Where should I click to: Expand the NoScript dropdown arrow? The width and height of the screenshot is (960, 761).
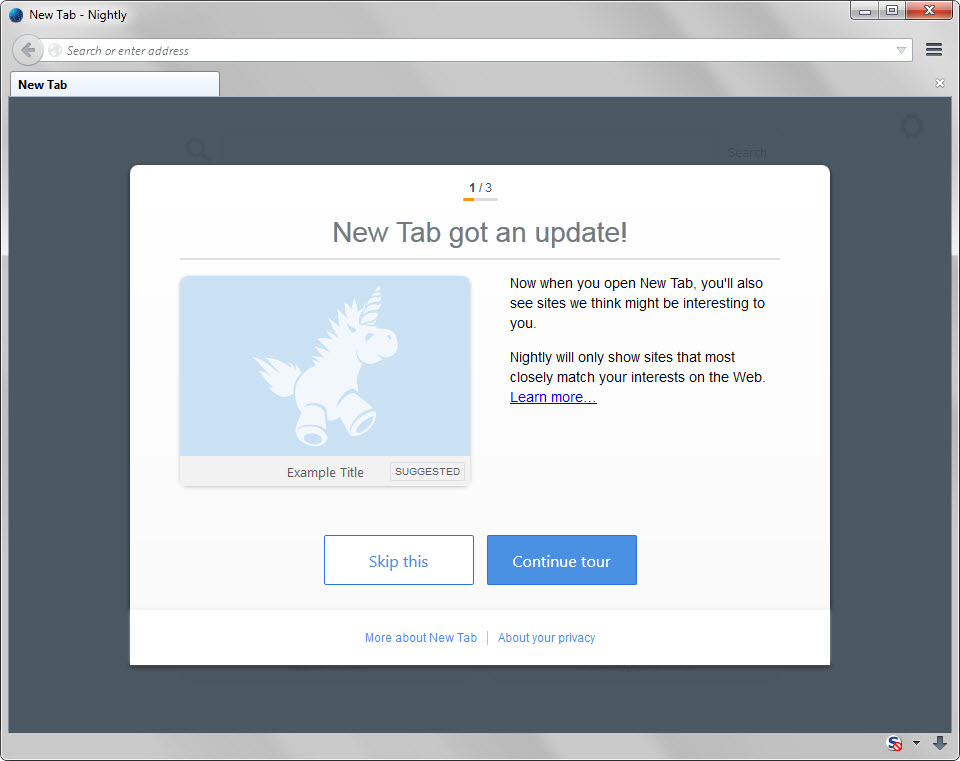916,743
